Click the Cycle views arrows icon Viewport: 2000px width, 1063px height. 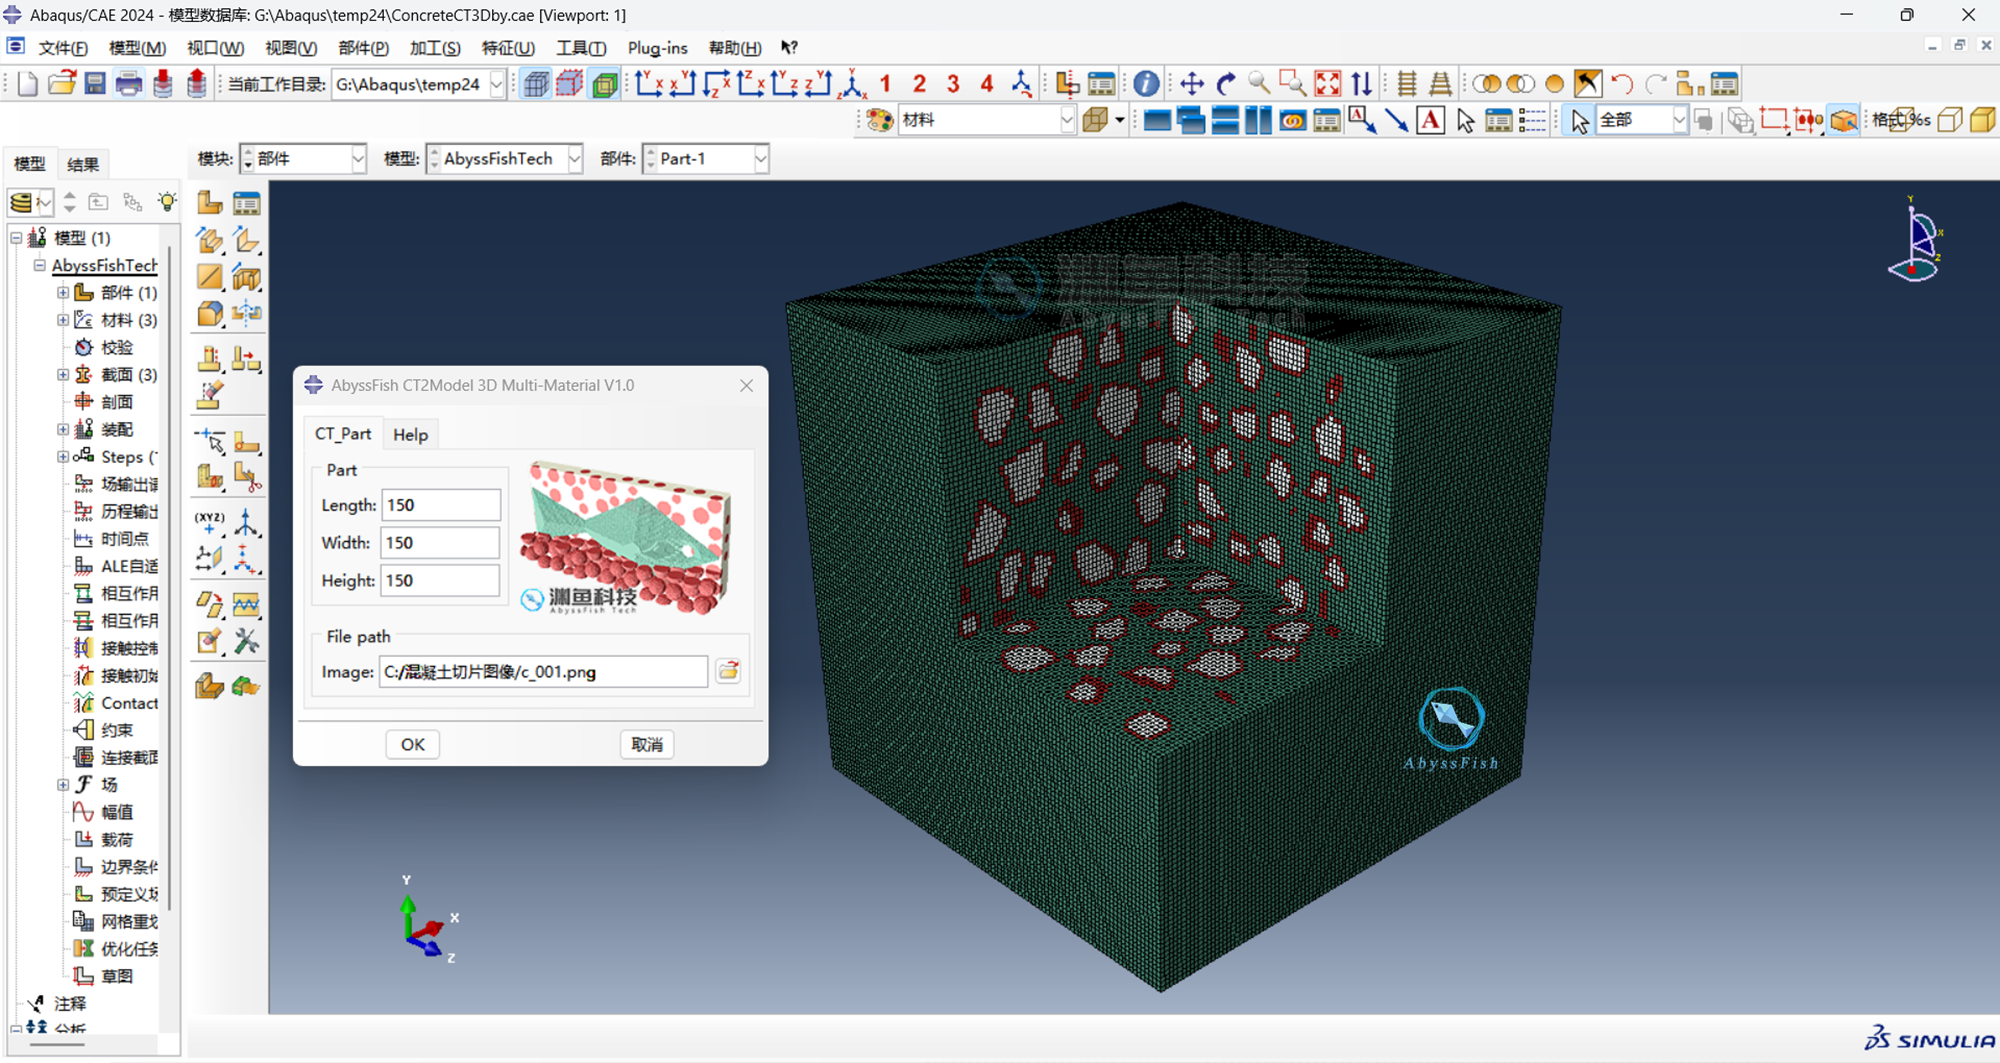pyautogui.click(x=1361, y=84)
